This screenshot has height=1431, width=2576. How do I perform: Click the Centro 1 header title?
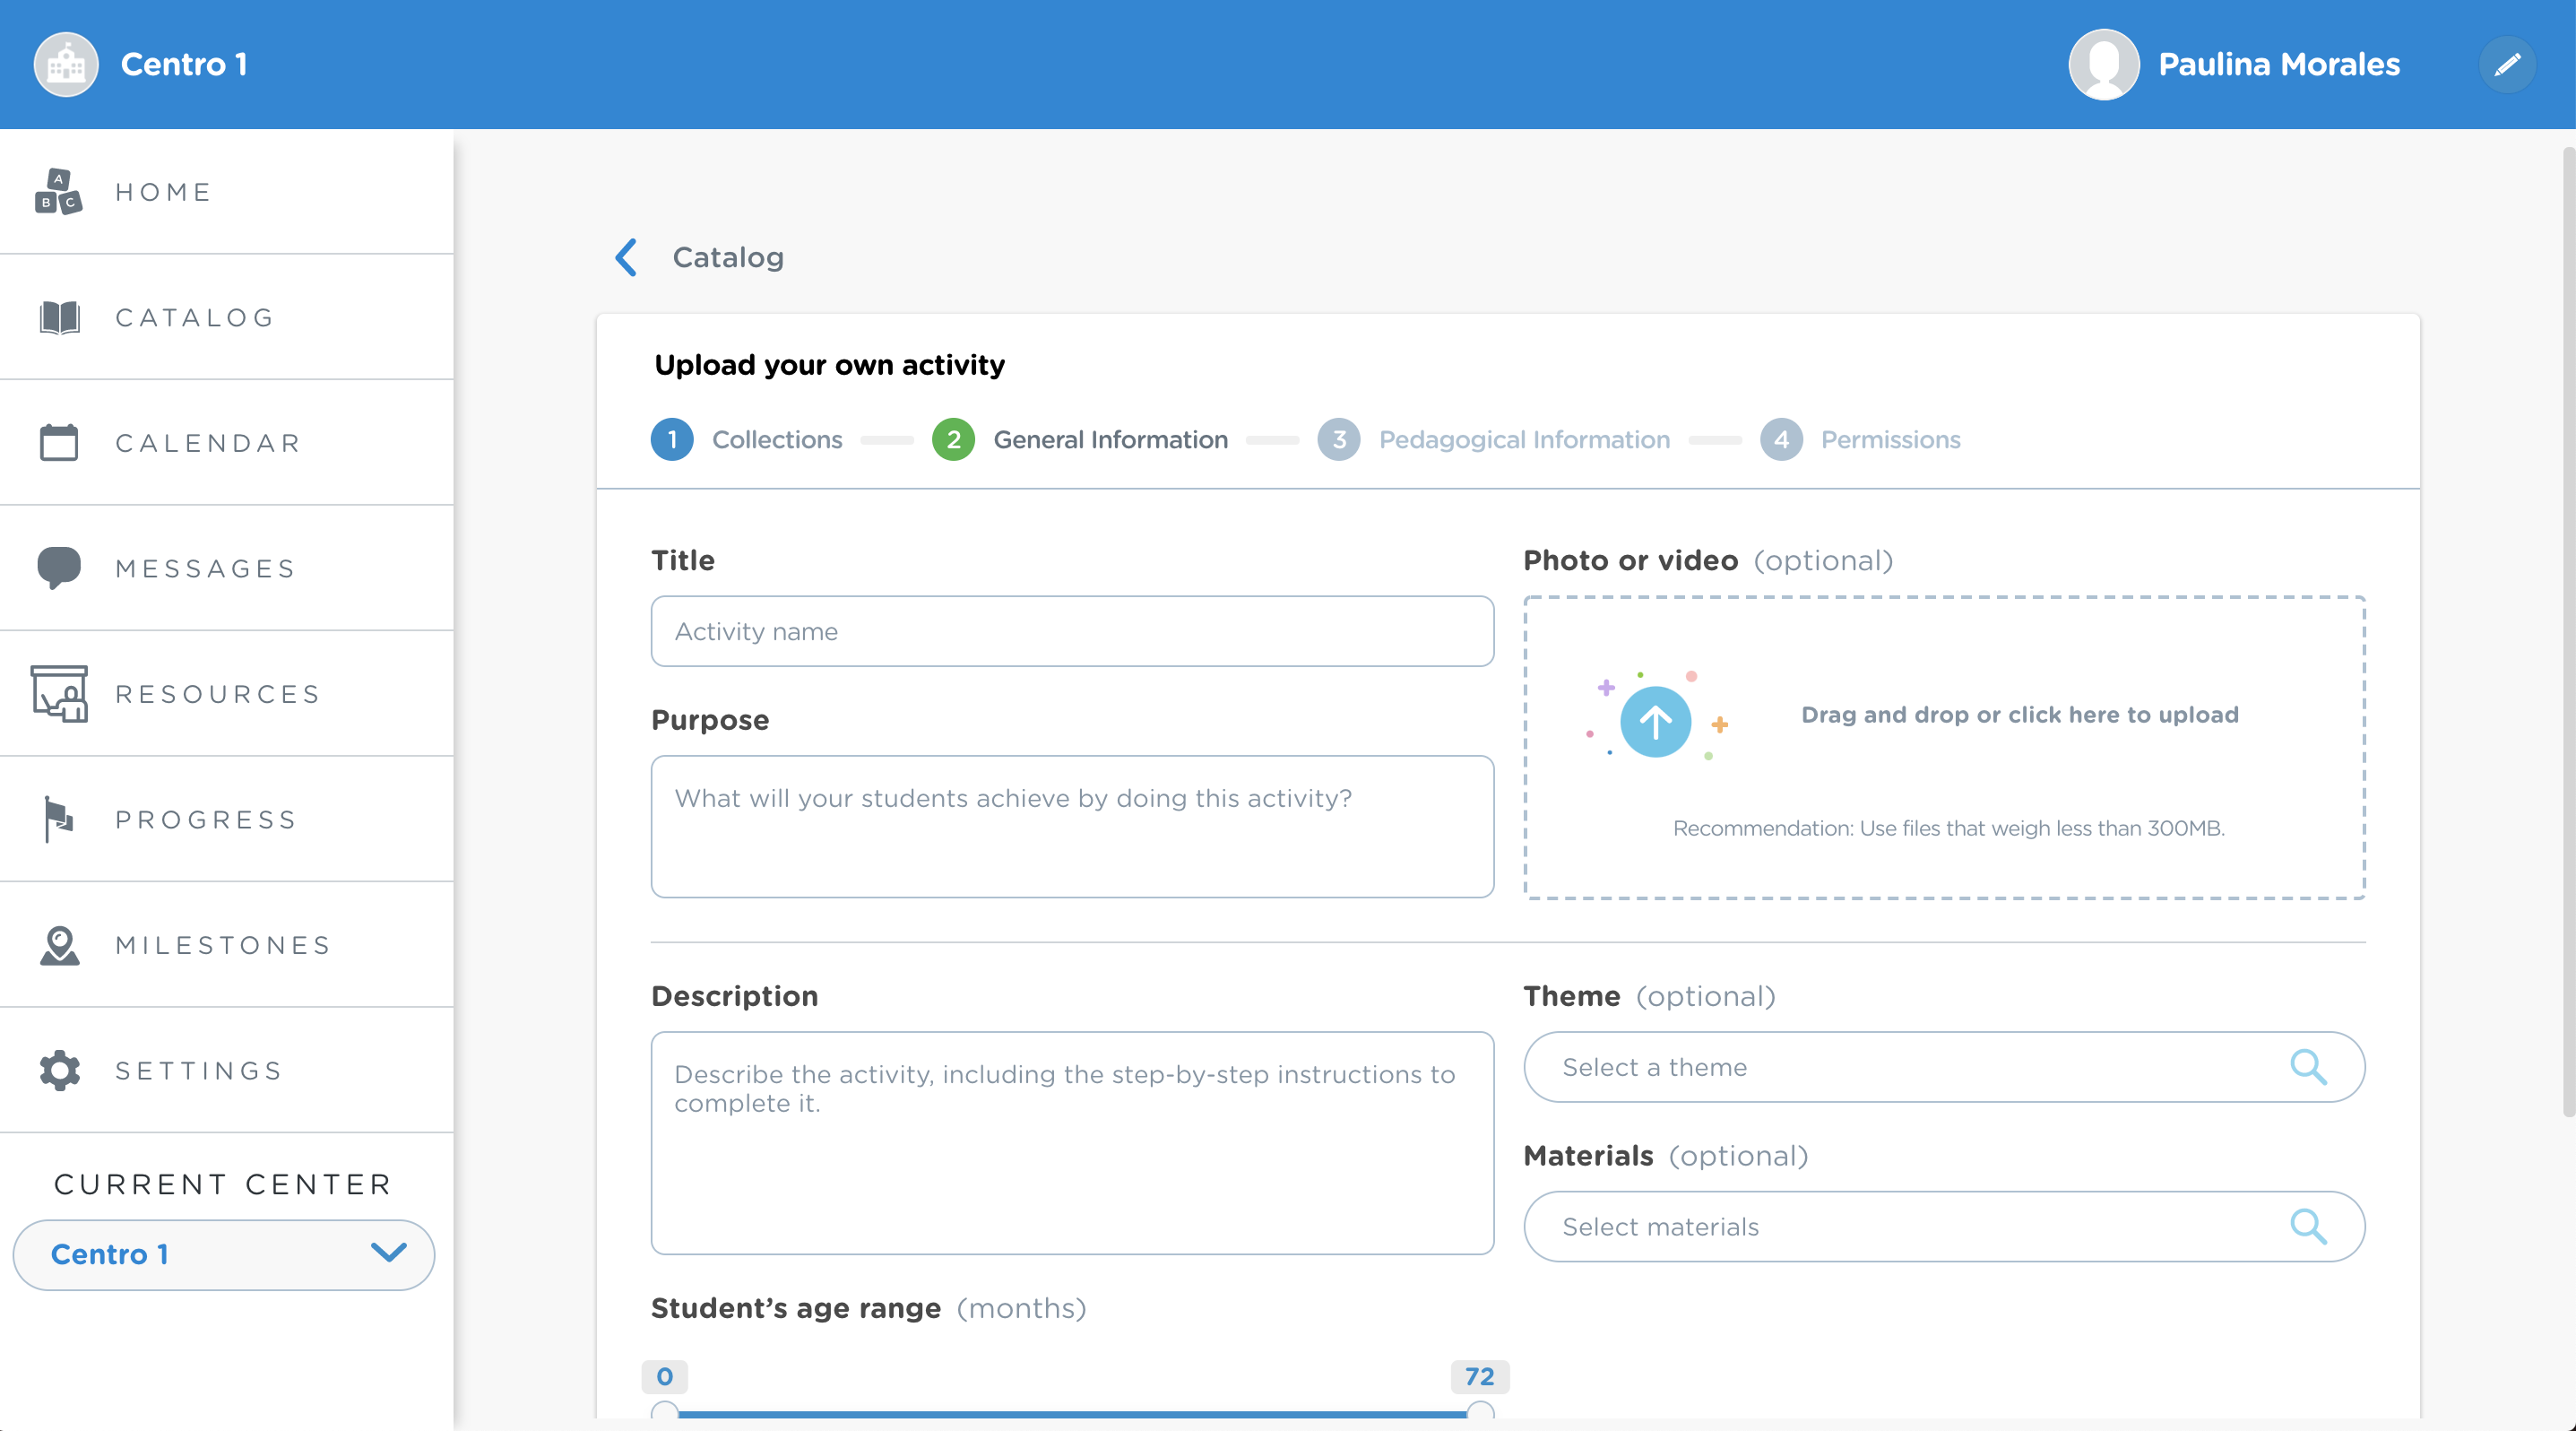(184, 64)
